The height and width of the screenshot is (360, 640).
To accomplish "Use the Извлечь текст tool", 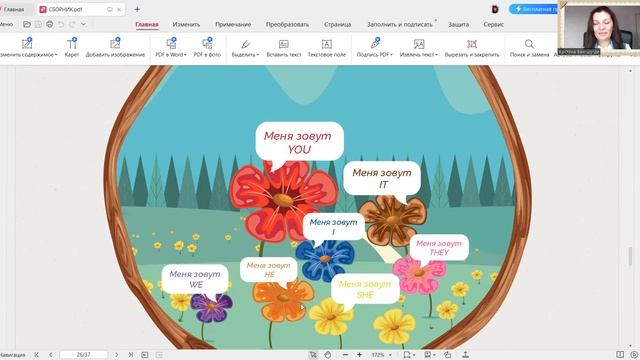I will (x=418, y=47).
